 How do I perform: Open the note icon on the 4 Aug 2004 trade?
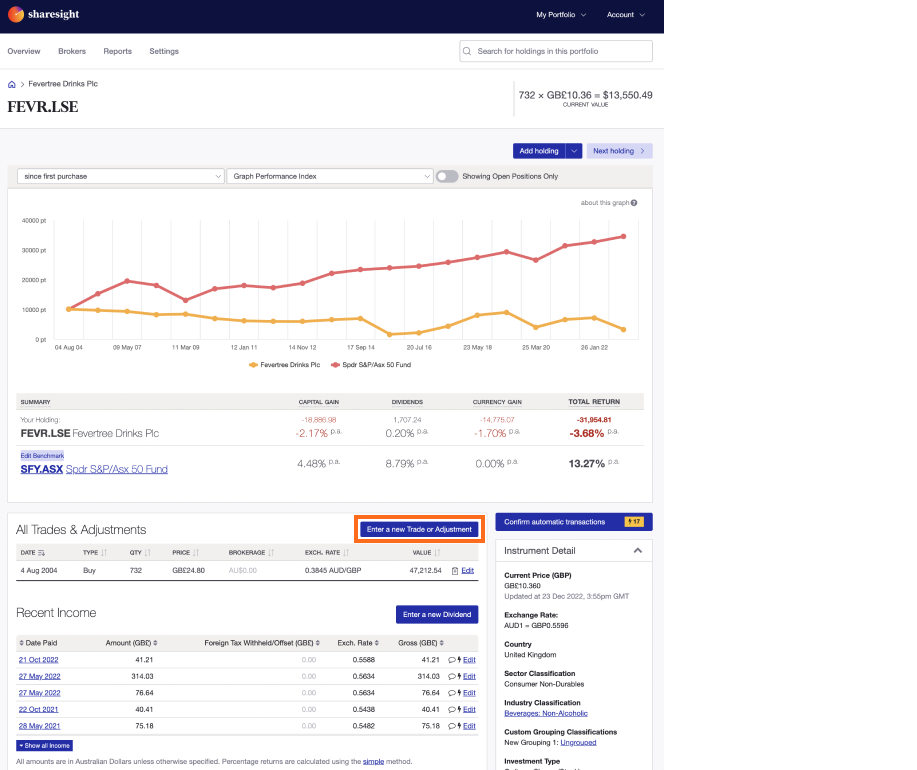454,571
